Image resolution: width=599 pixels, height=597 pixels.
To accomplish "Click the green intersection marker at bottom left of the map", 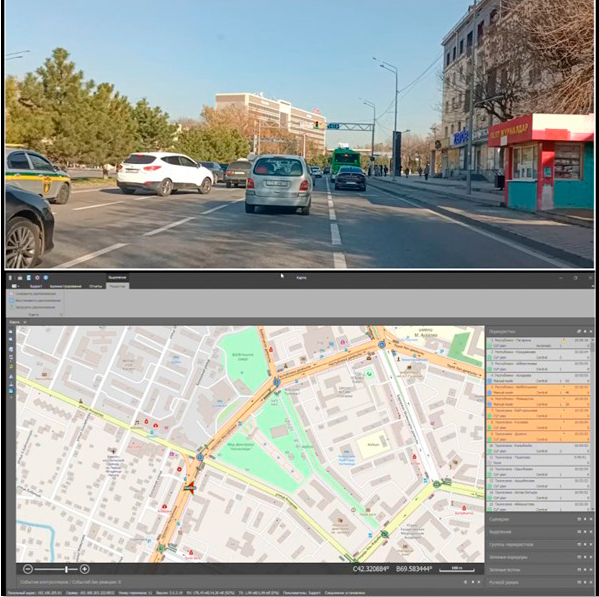I will [161, 548].
